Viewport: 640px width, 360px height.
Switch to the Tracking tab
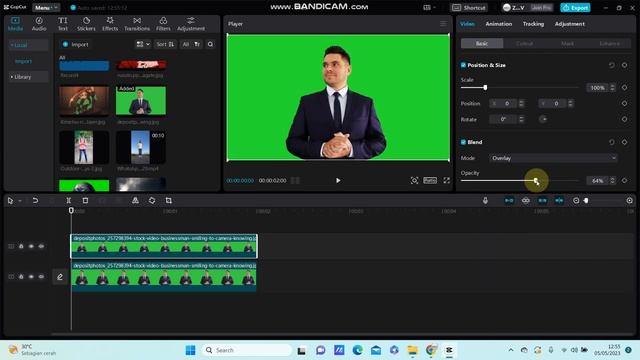pos(533,24)
